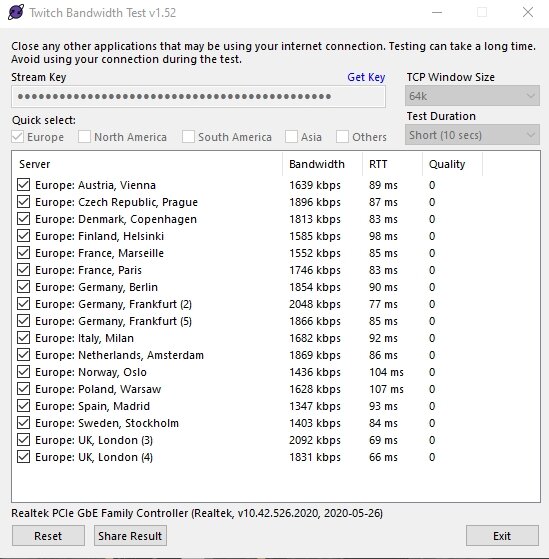
Task: Click the Reset button
Action: point(48,535)
